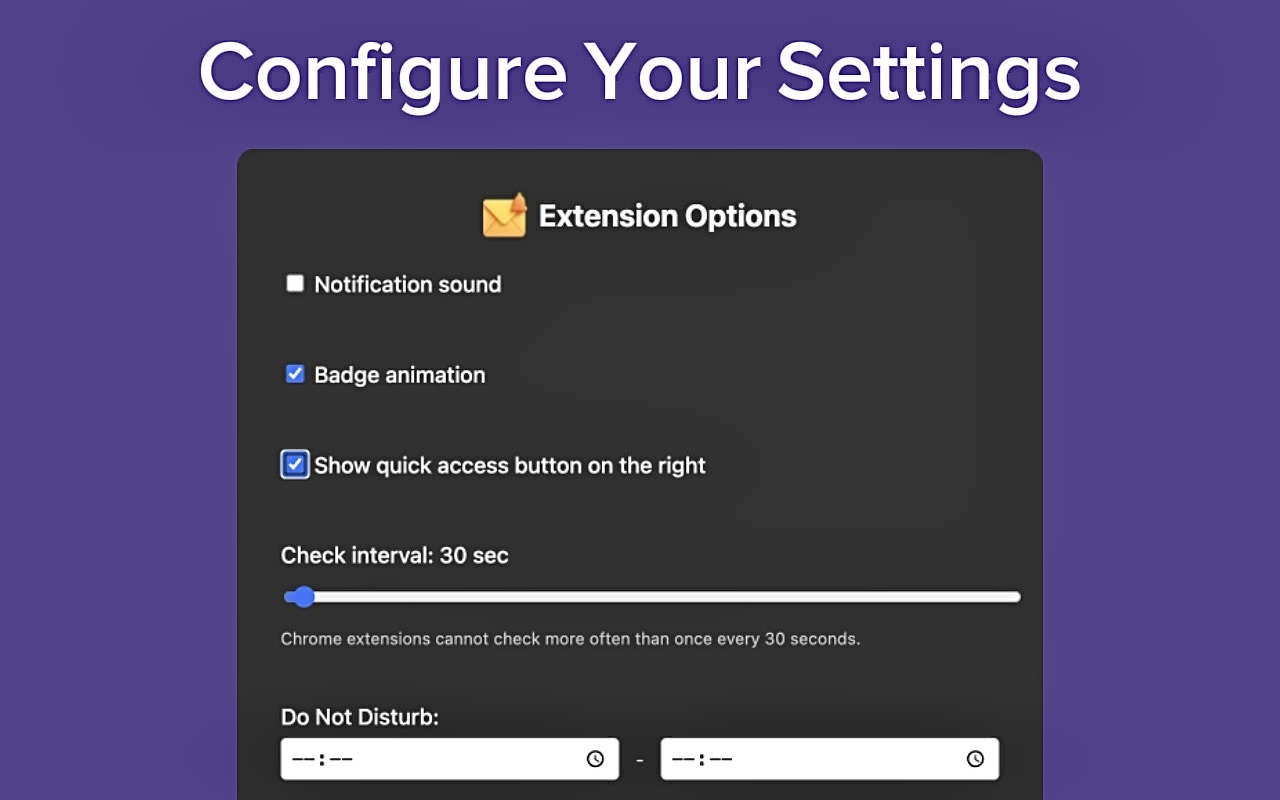Select minutes segment of Do Not Disturb end time
1280x800 pixels.
pos(721,760)
